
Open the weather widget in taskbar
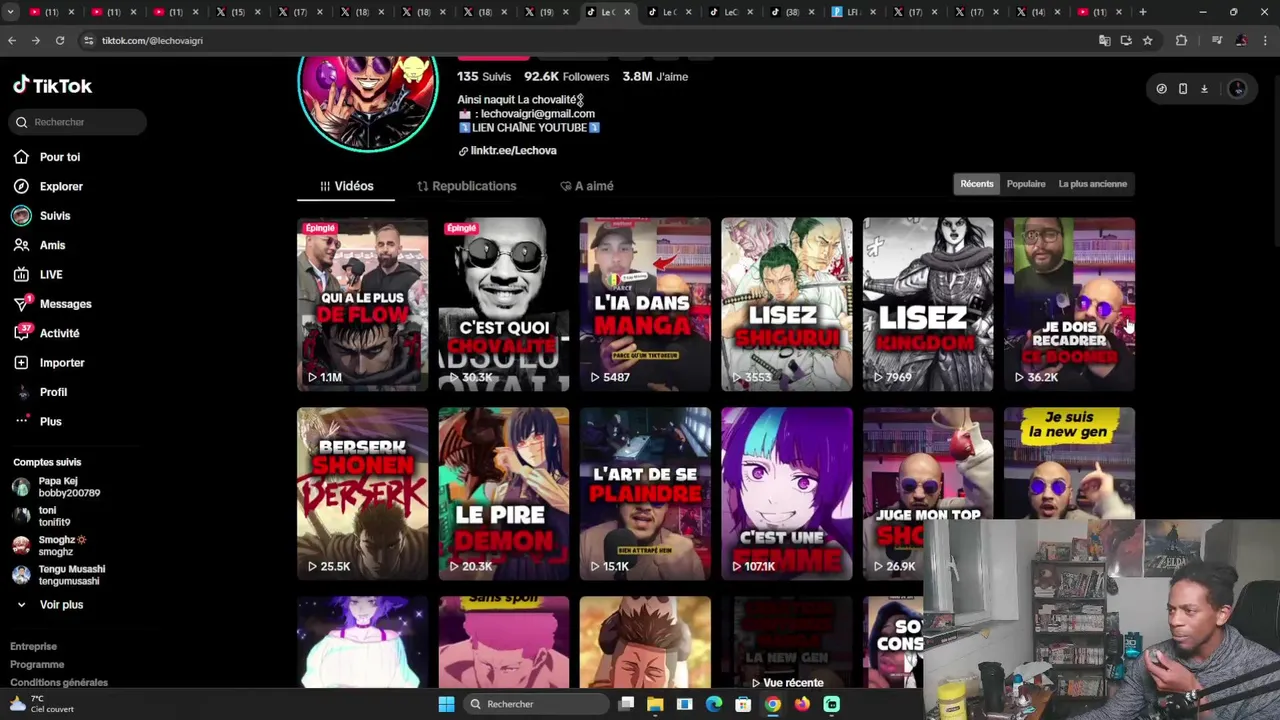pyautogui.click(x=42, y=704)
